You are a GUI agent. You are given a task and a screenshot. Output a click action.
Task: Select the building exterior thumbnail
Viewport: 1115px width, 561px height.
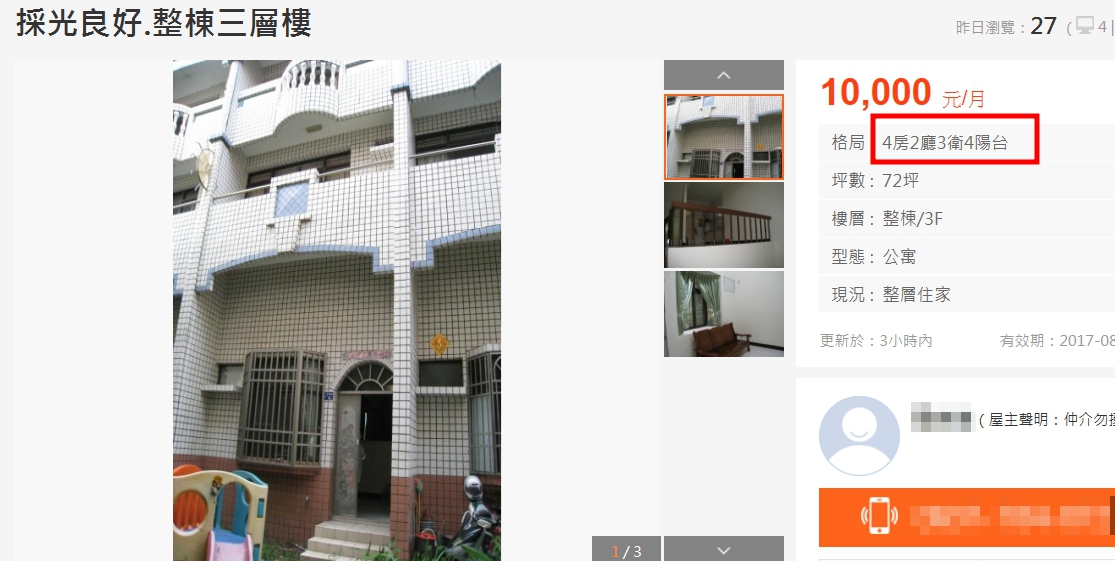(x=724, y=137)
